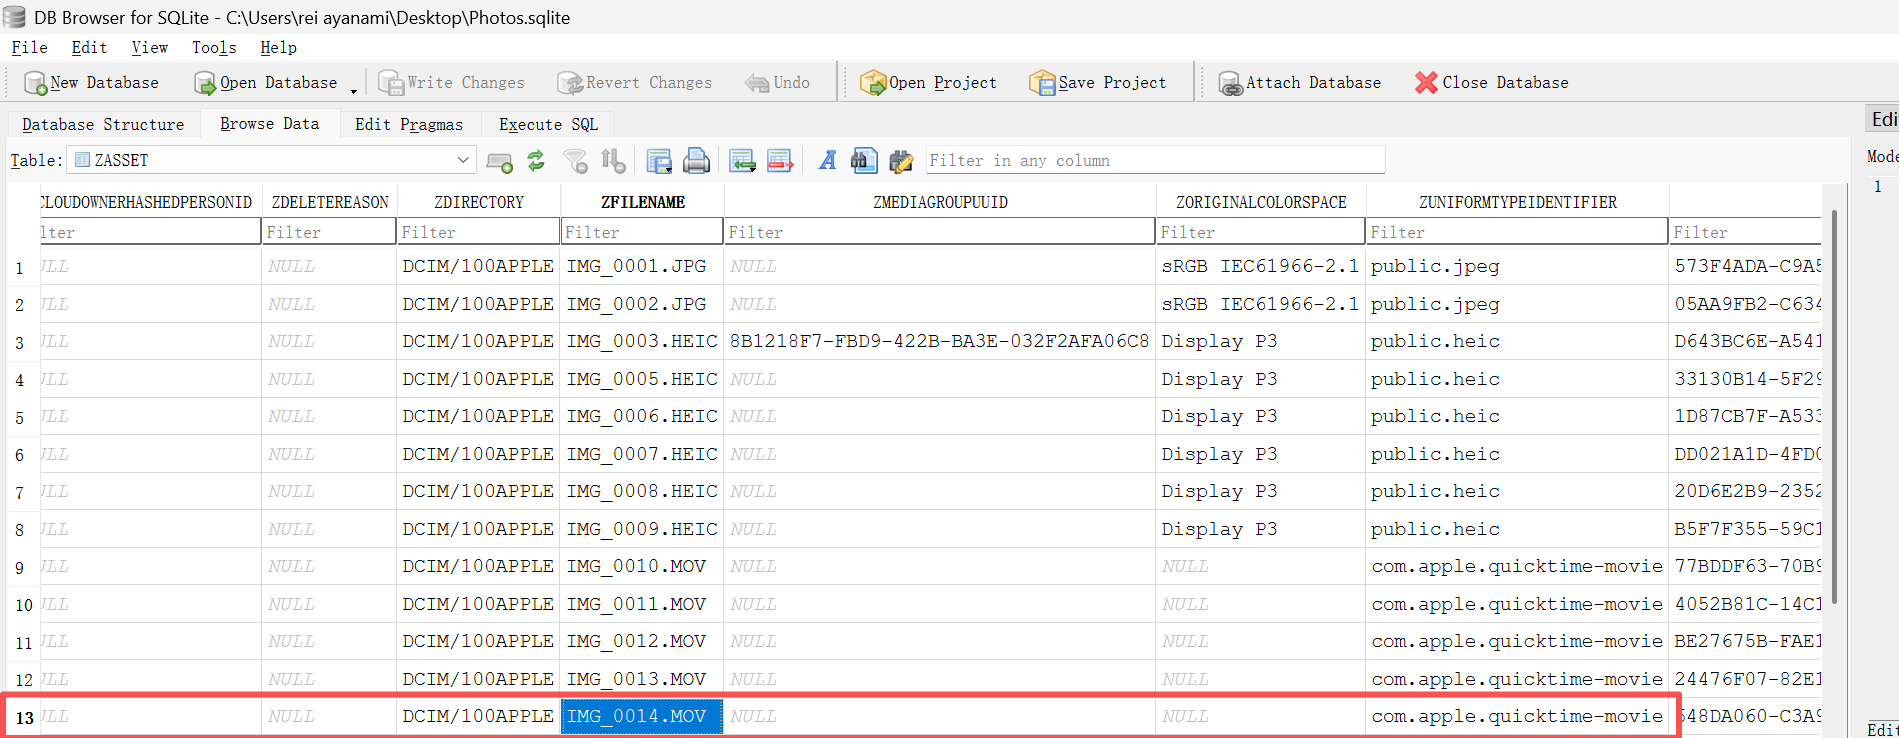Screen dimensions: 1899x738
Task: Focus the ZUNIFORMTYPEIDENTIFIER filter box
Action: [x=1517, y=232]
